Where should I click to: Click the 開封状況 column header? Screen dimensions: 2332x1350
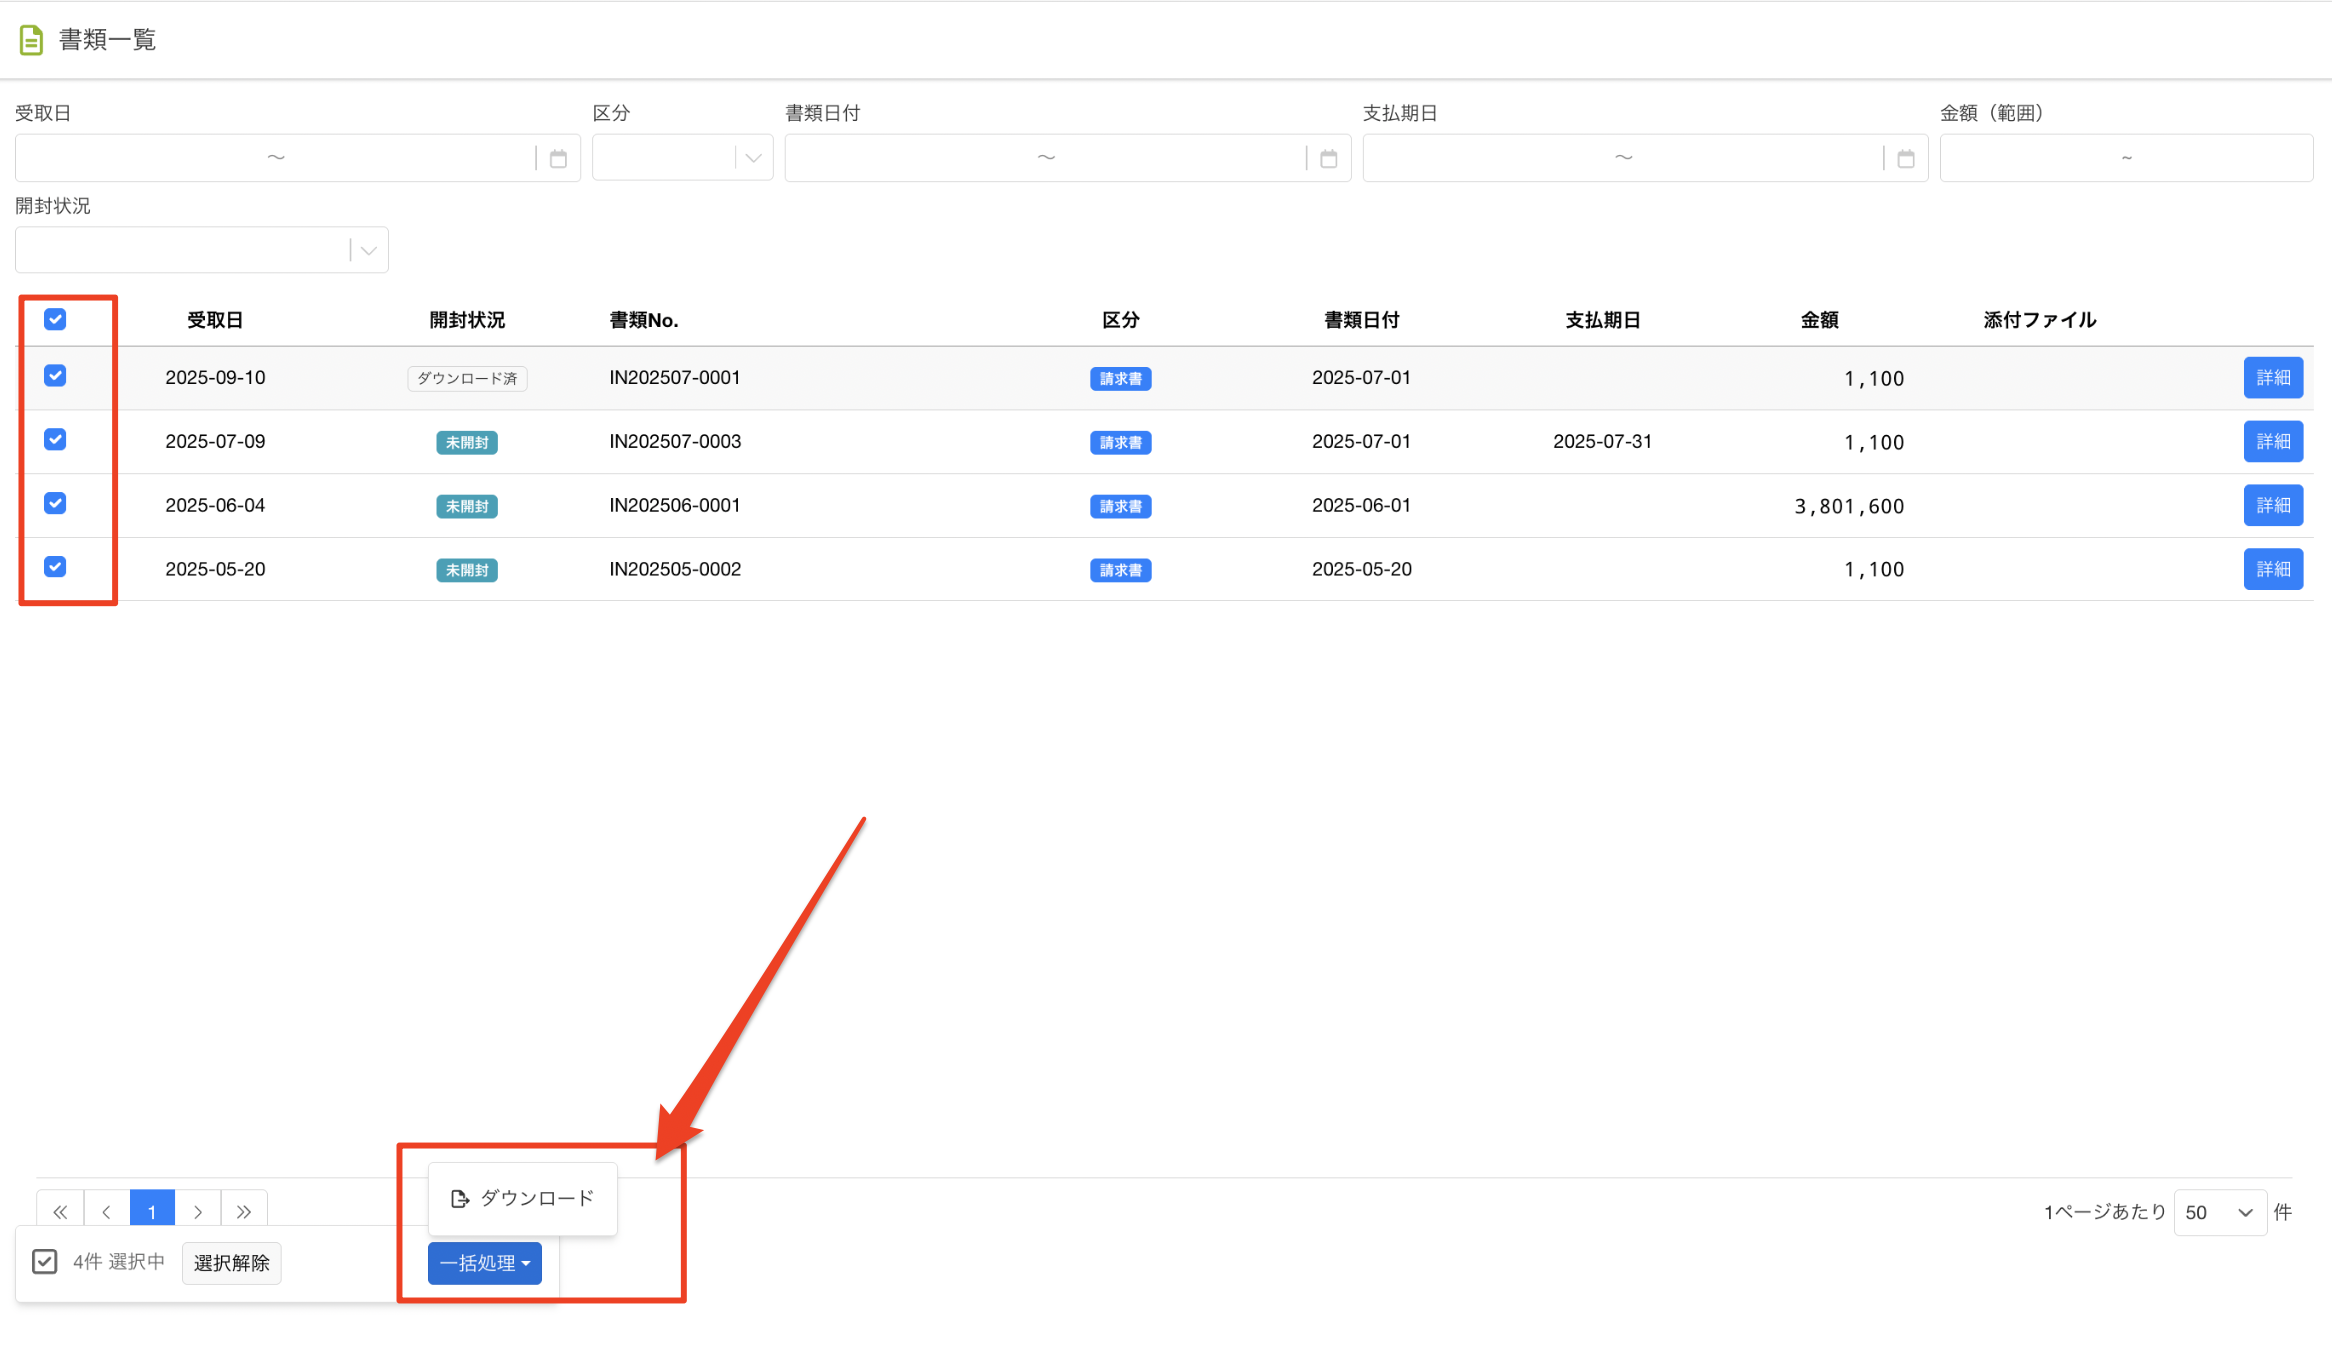click(467, 320)
